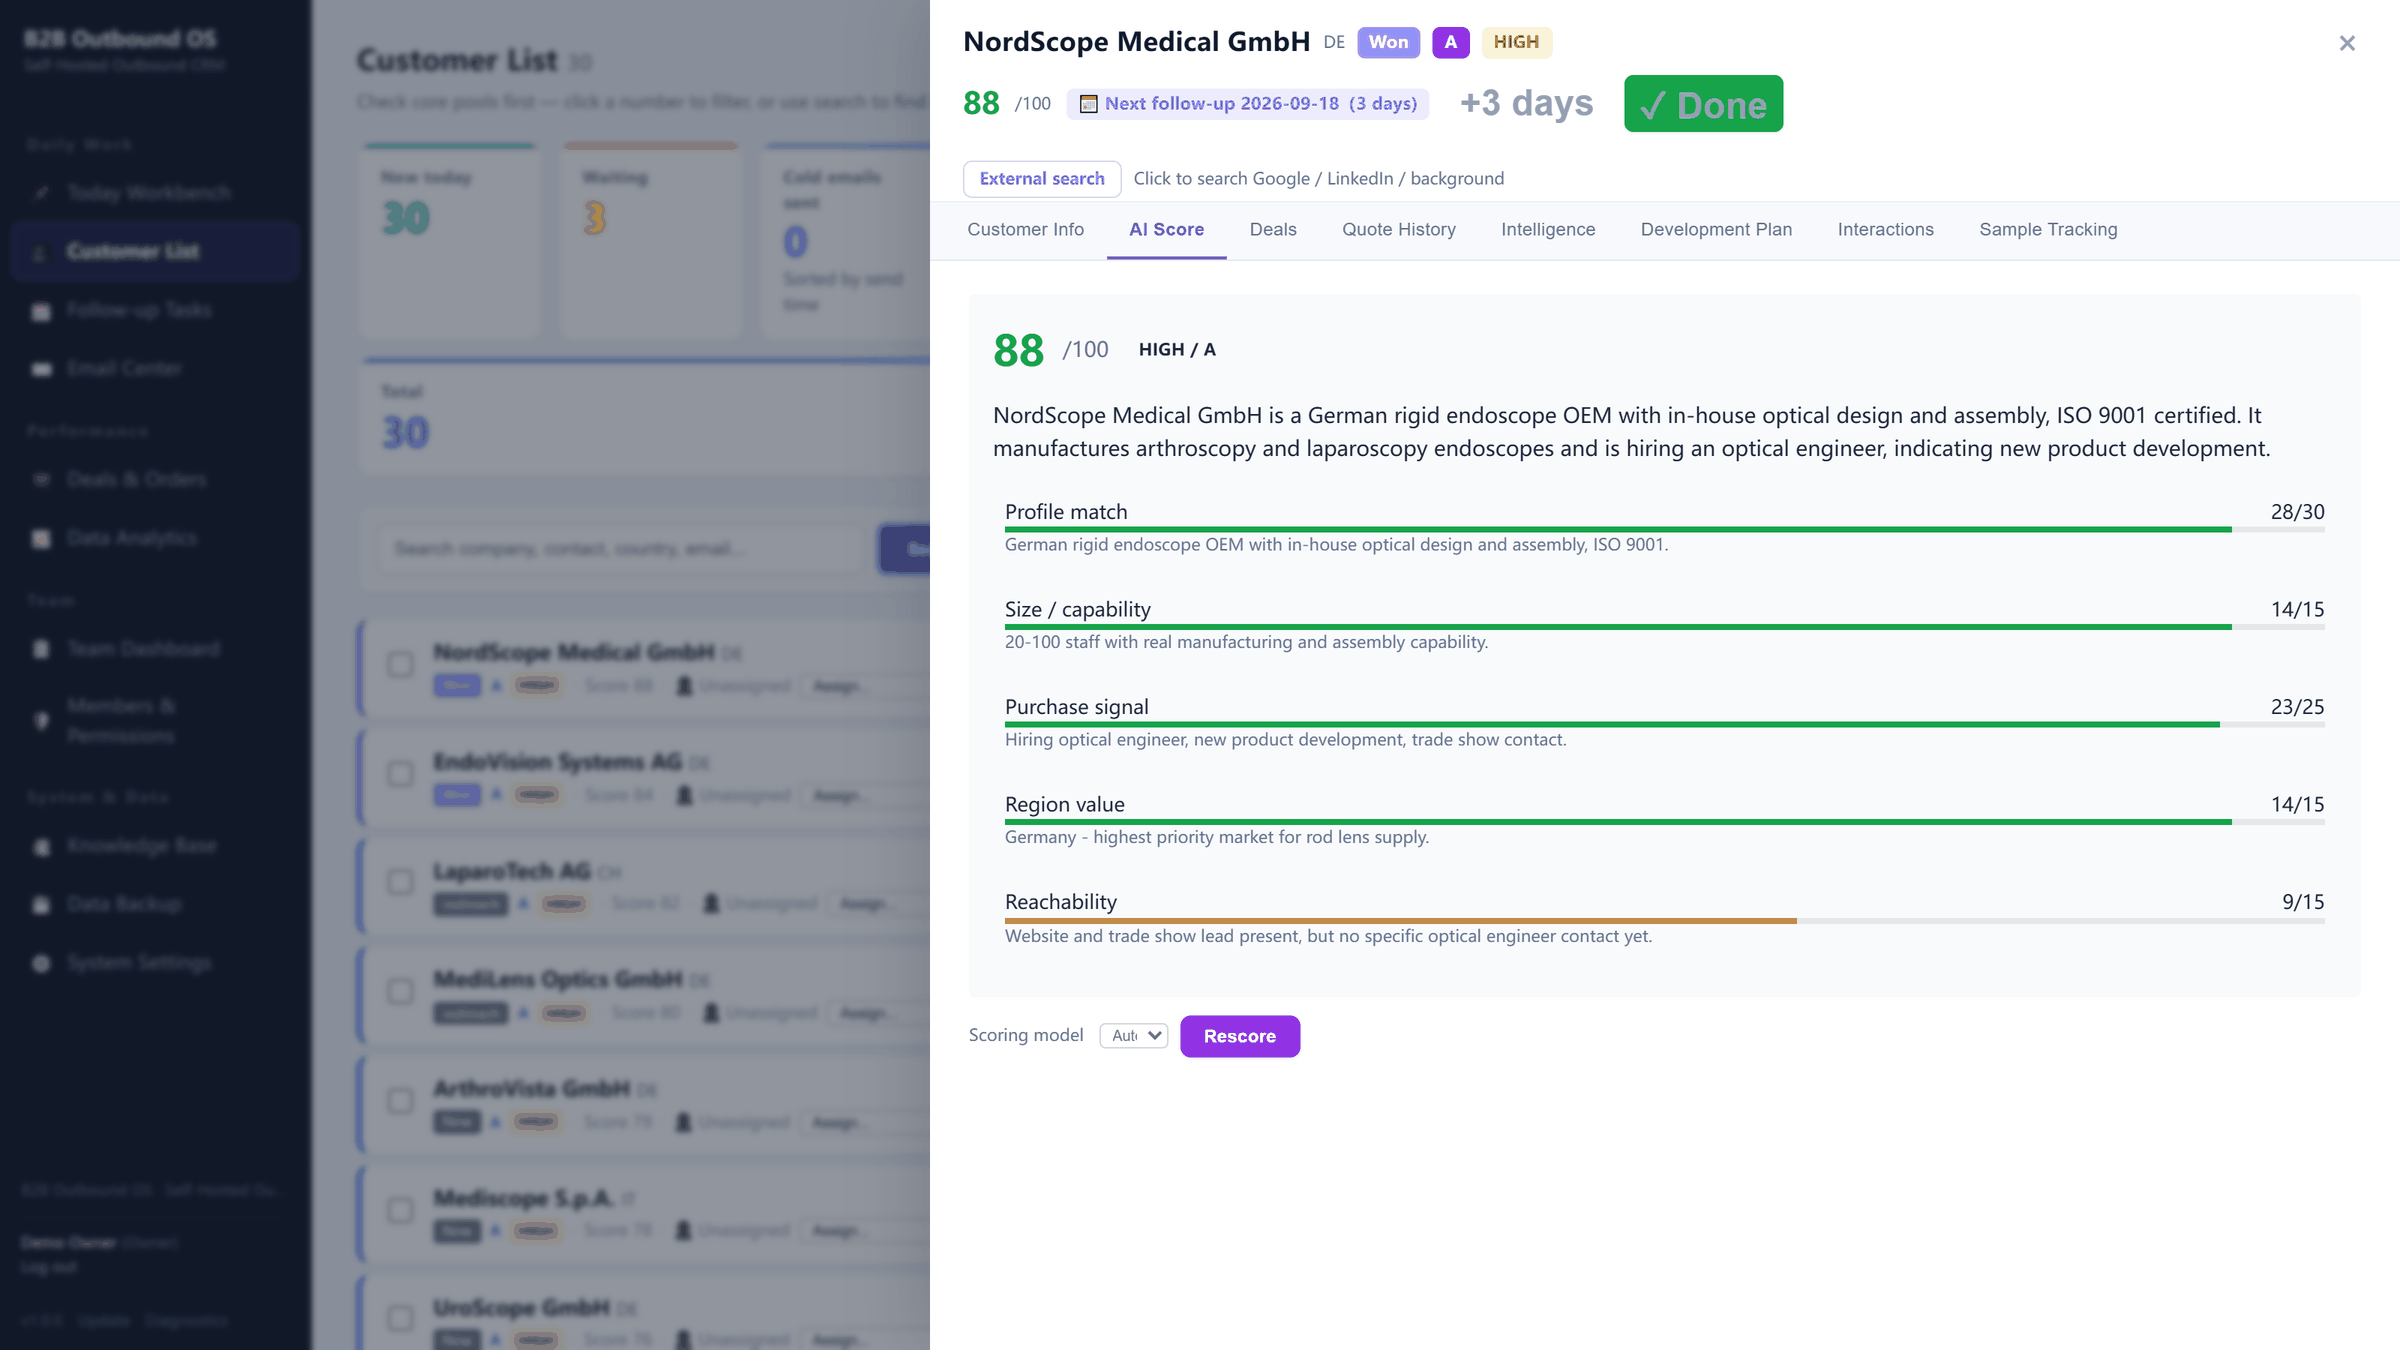This screenshot has width=2400, height=1350.
Task: Open Data Backup in sidebar
Action: tap(155, 904)
